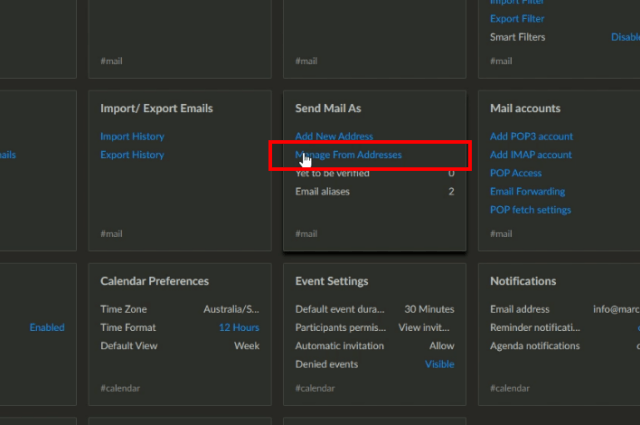
Task: Click the Notifications card heading
Action: [523, 281]
